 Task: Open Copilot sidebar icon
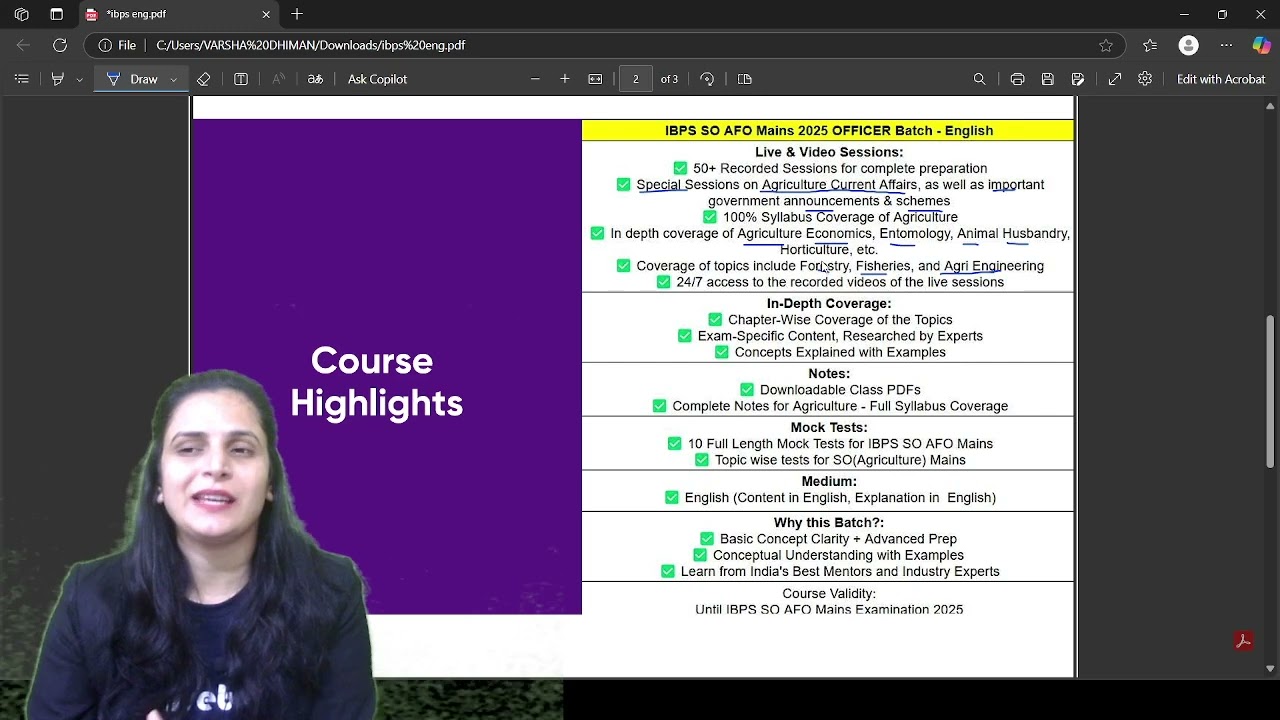1261,45
